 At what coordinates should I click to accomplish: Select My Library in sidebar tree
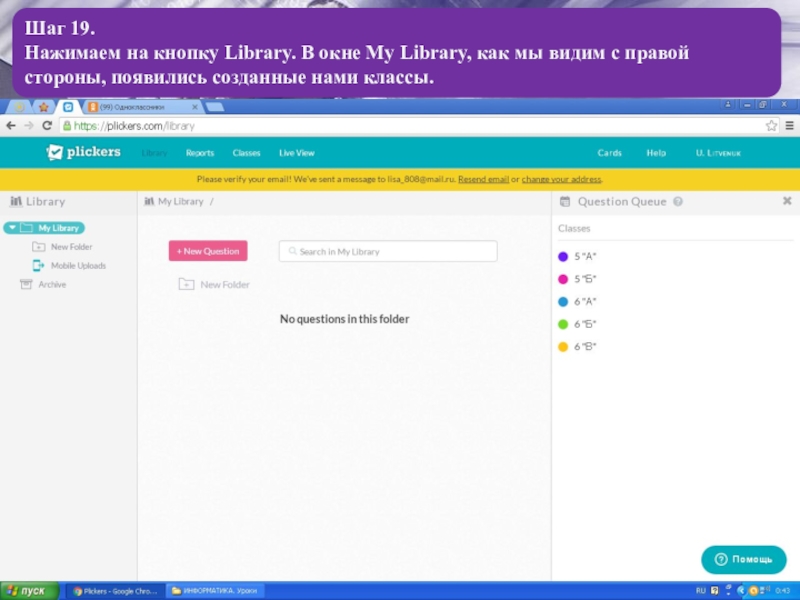tap(58, 228)
